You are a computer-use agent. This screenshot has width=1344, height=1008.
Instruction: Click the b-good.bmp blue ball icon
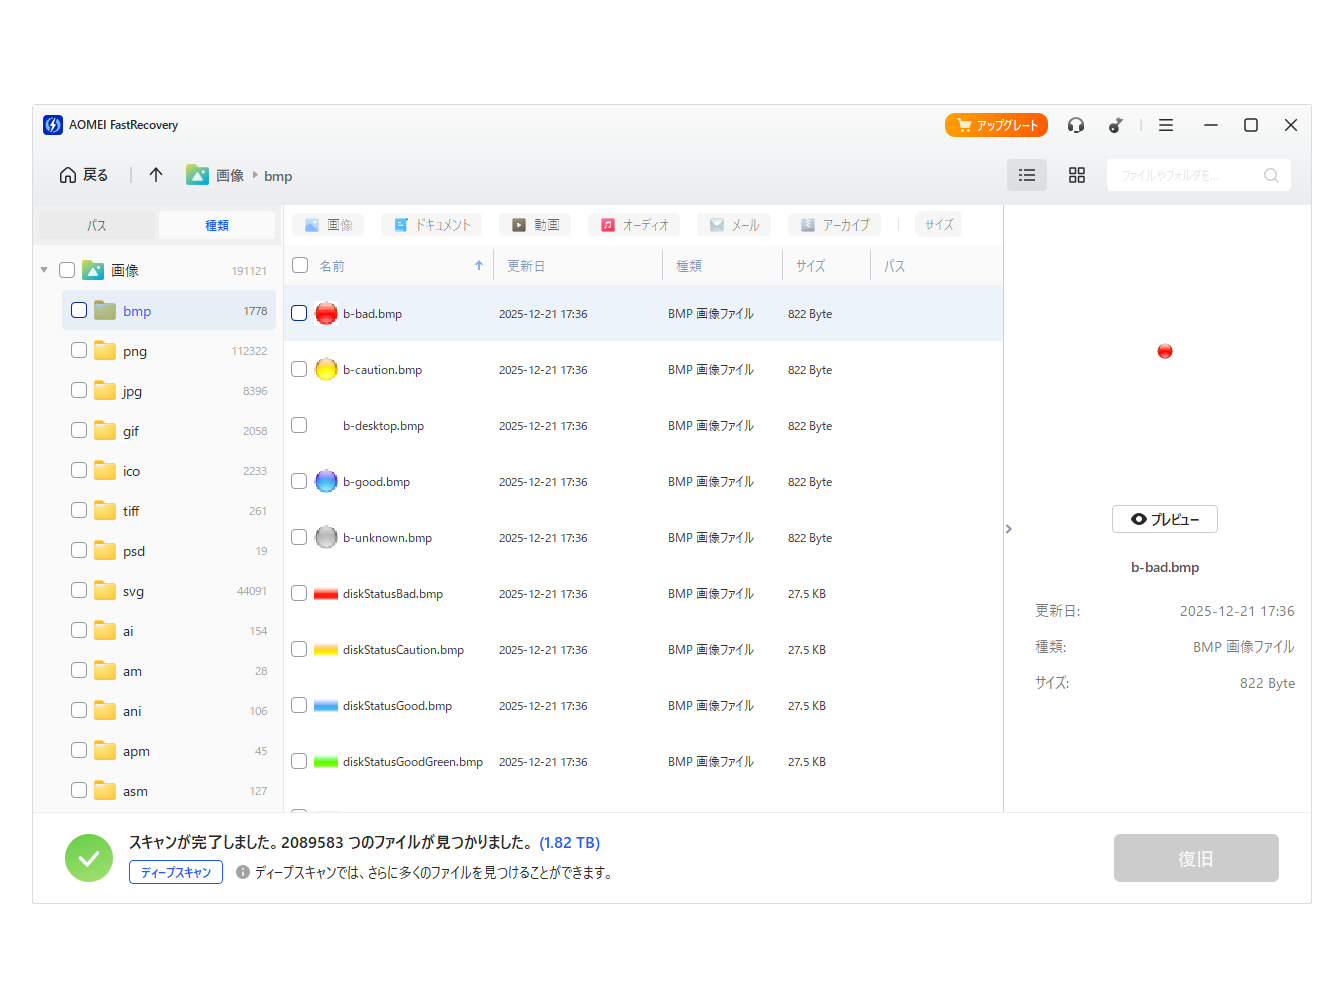coord(326,481)
